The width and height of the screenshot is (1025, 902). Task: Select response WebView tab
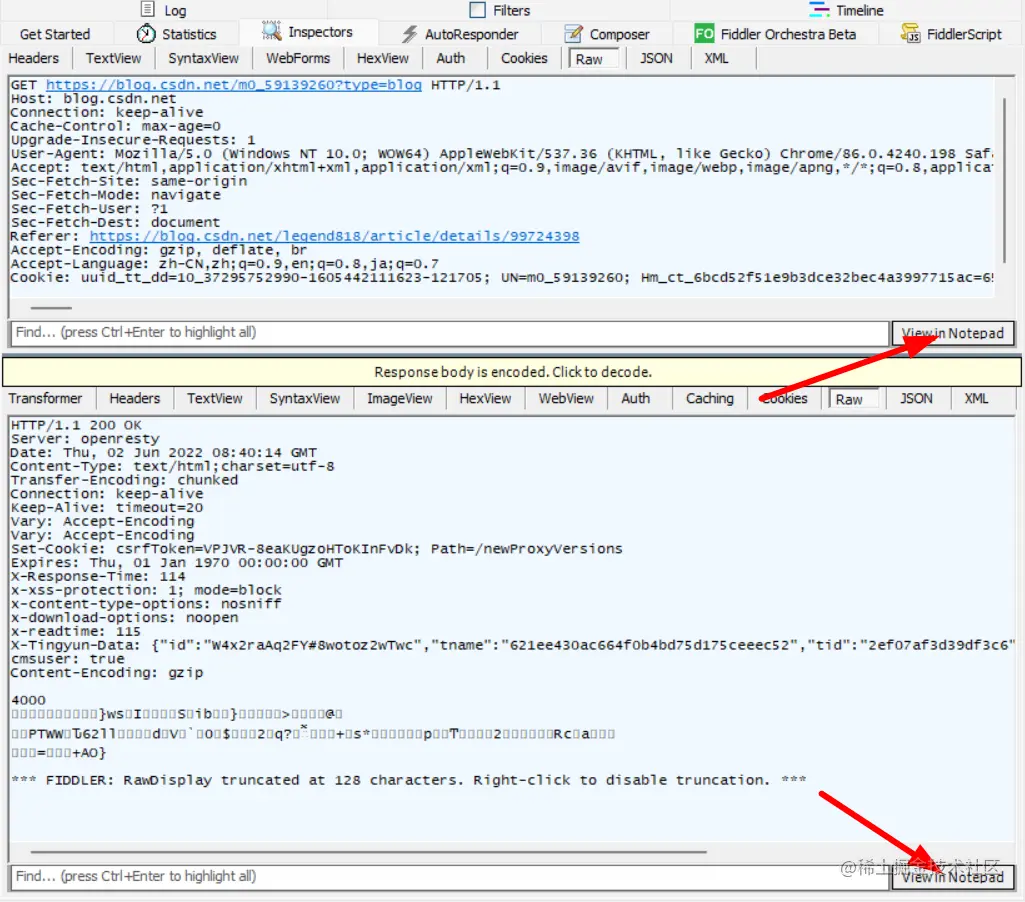pyautogui.click(x=566, y=399)
